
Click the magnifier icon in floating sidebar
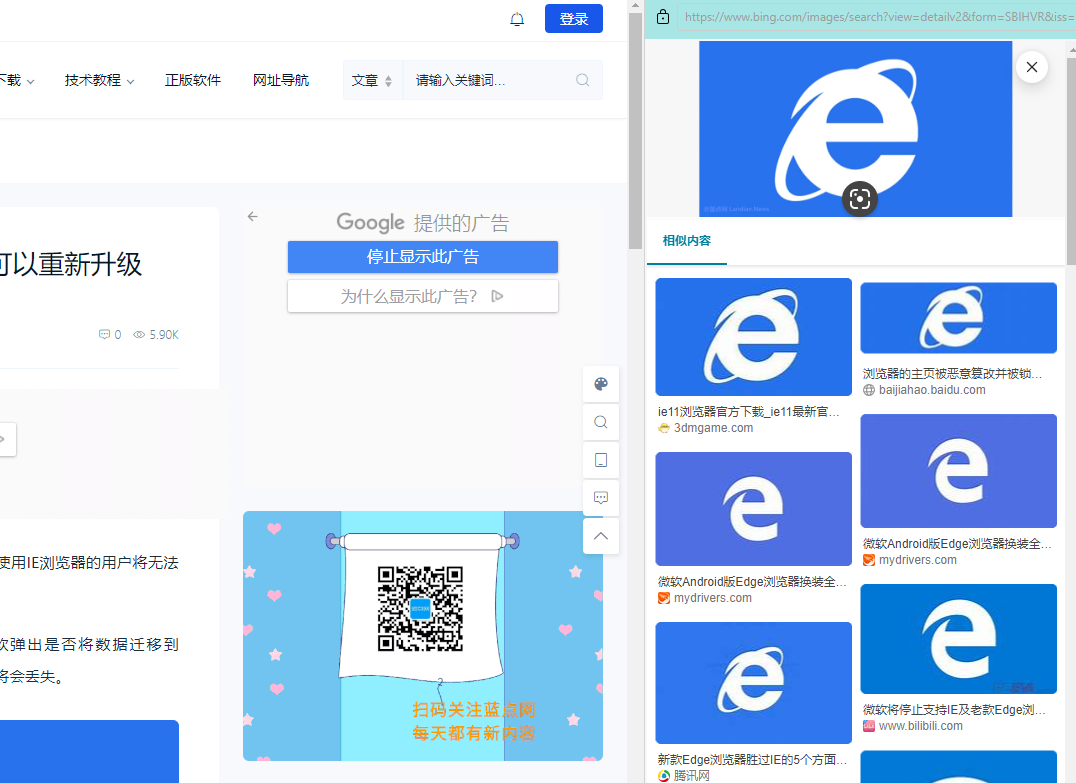tap(601, 422)
